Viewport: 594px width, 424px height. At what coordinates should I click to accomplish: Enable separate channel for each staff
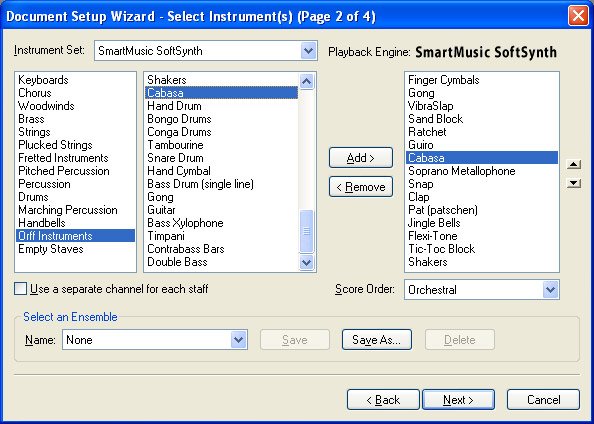coord(20,289)
